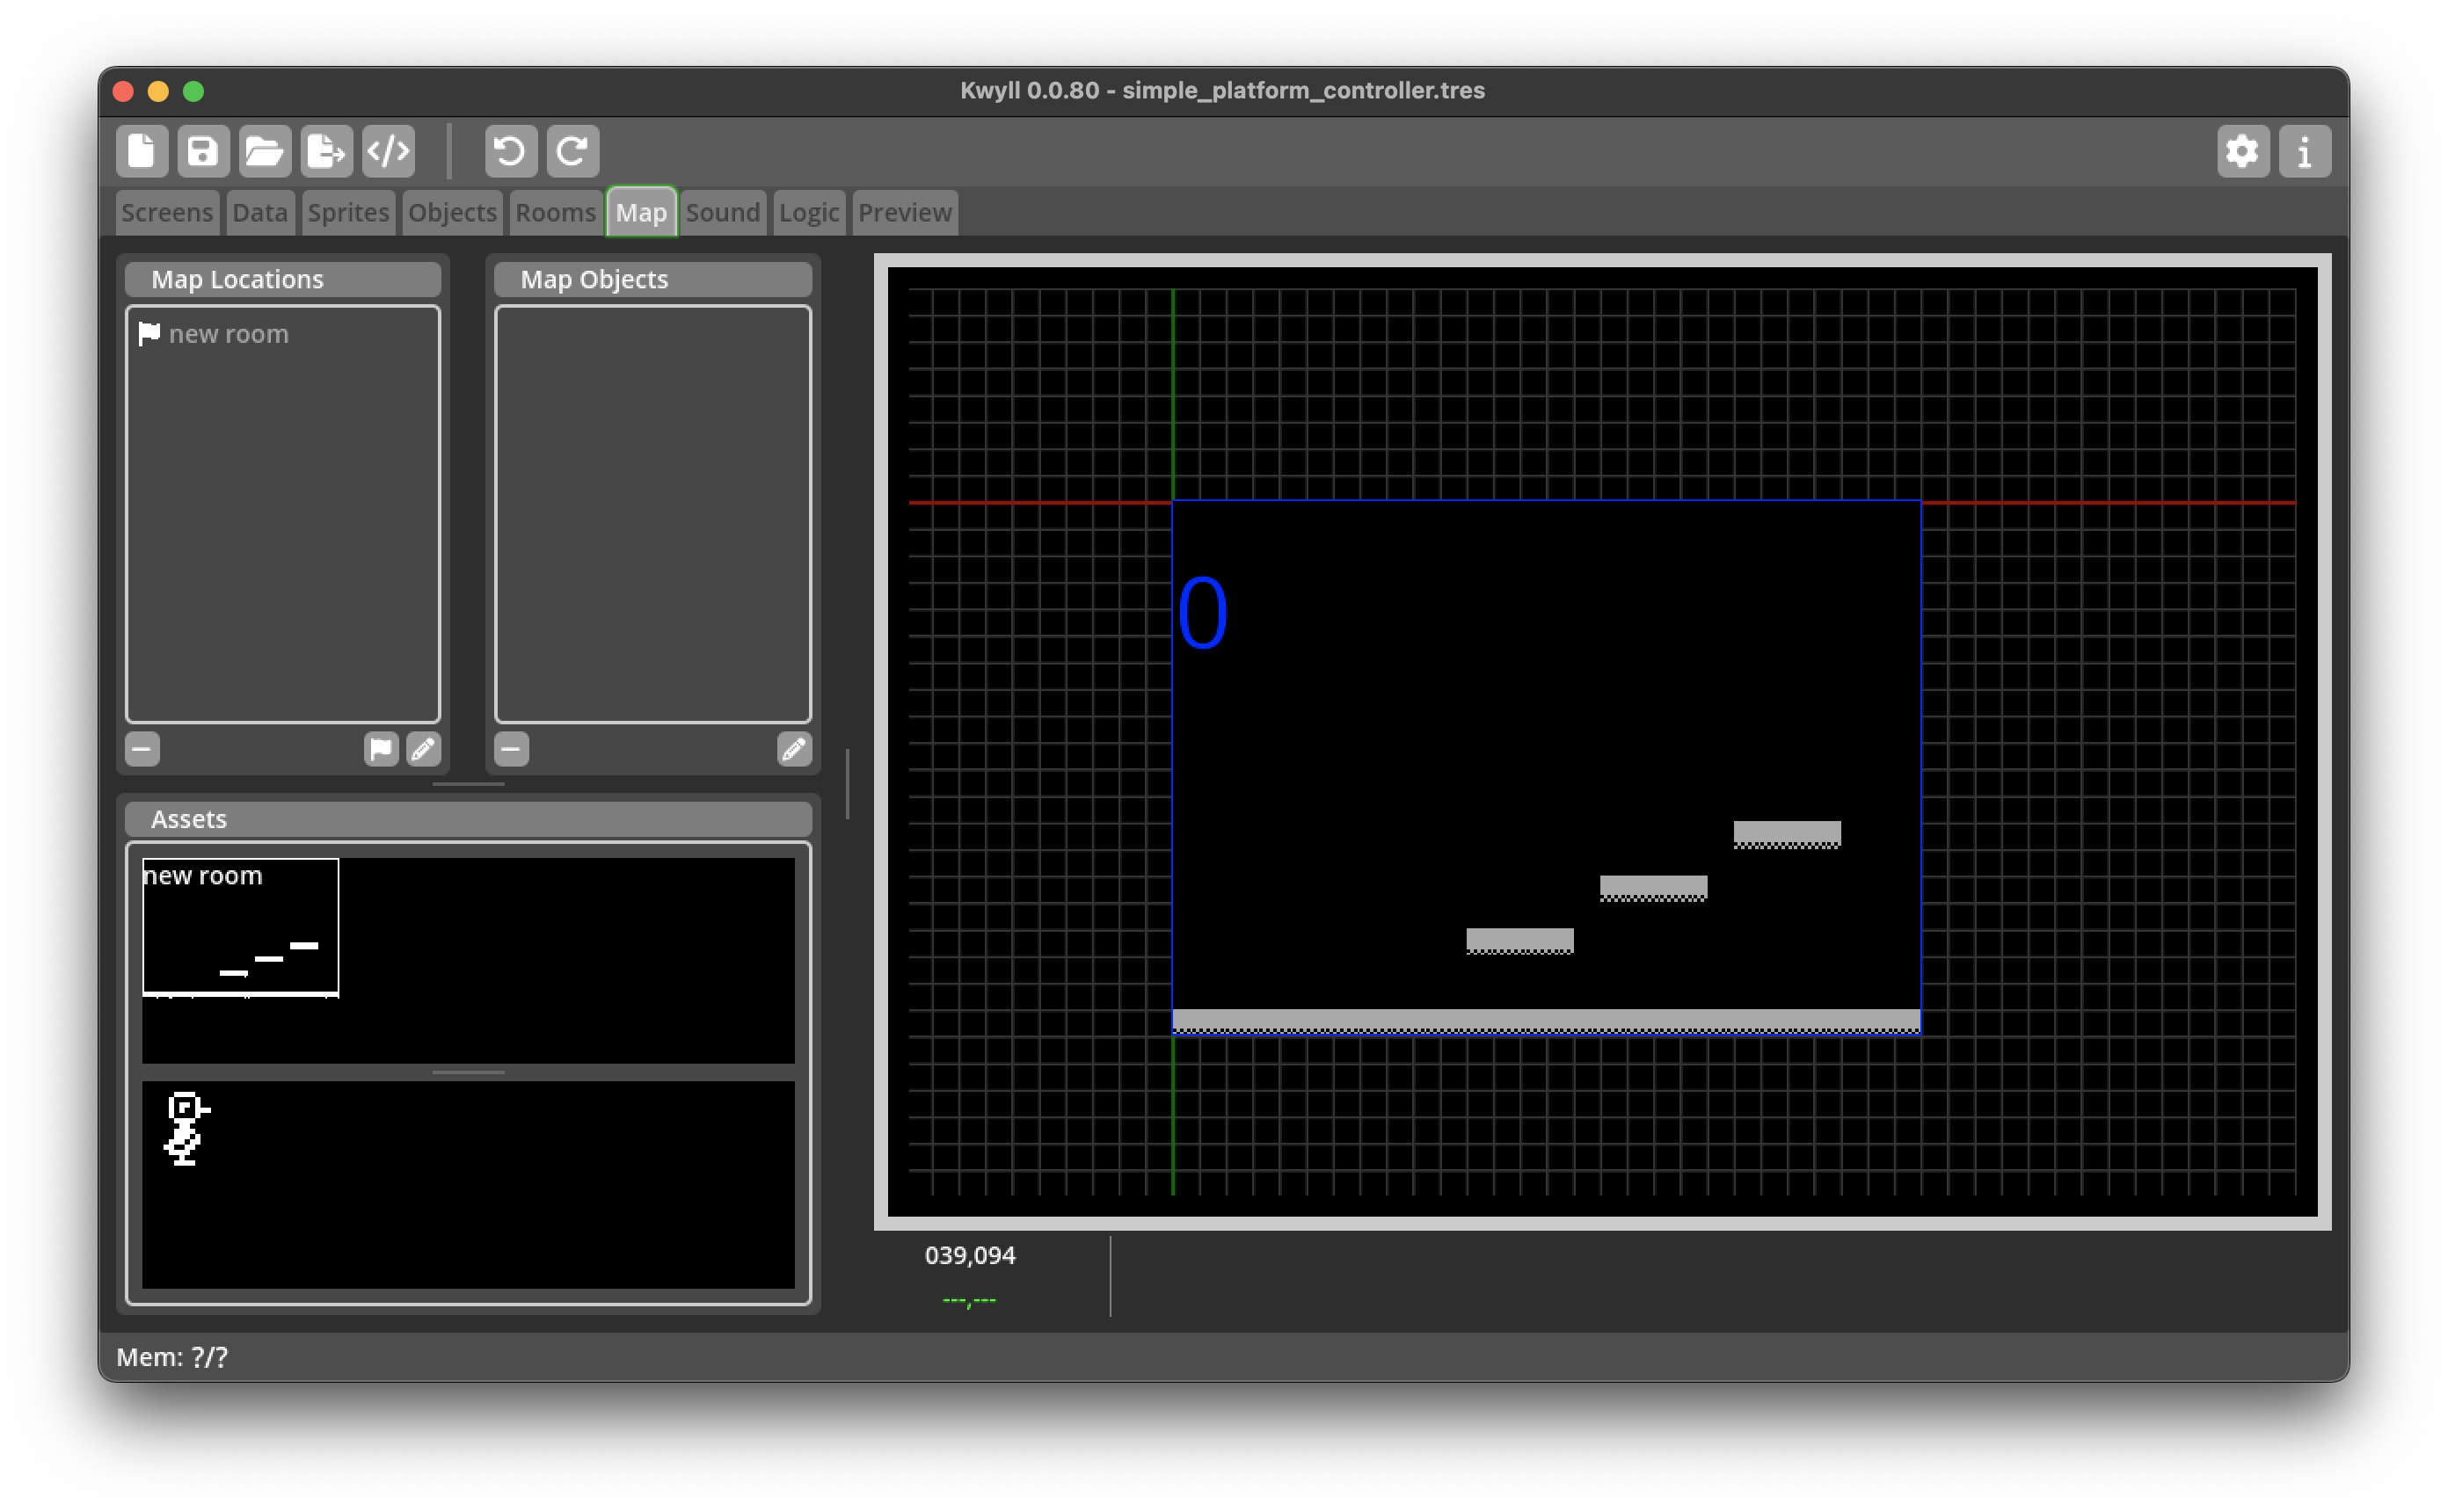Screen dimensions: 2448x1512
Task: Click the flag button under Map Locations
Action: 380,749
